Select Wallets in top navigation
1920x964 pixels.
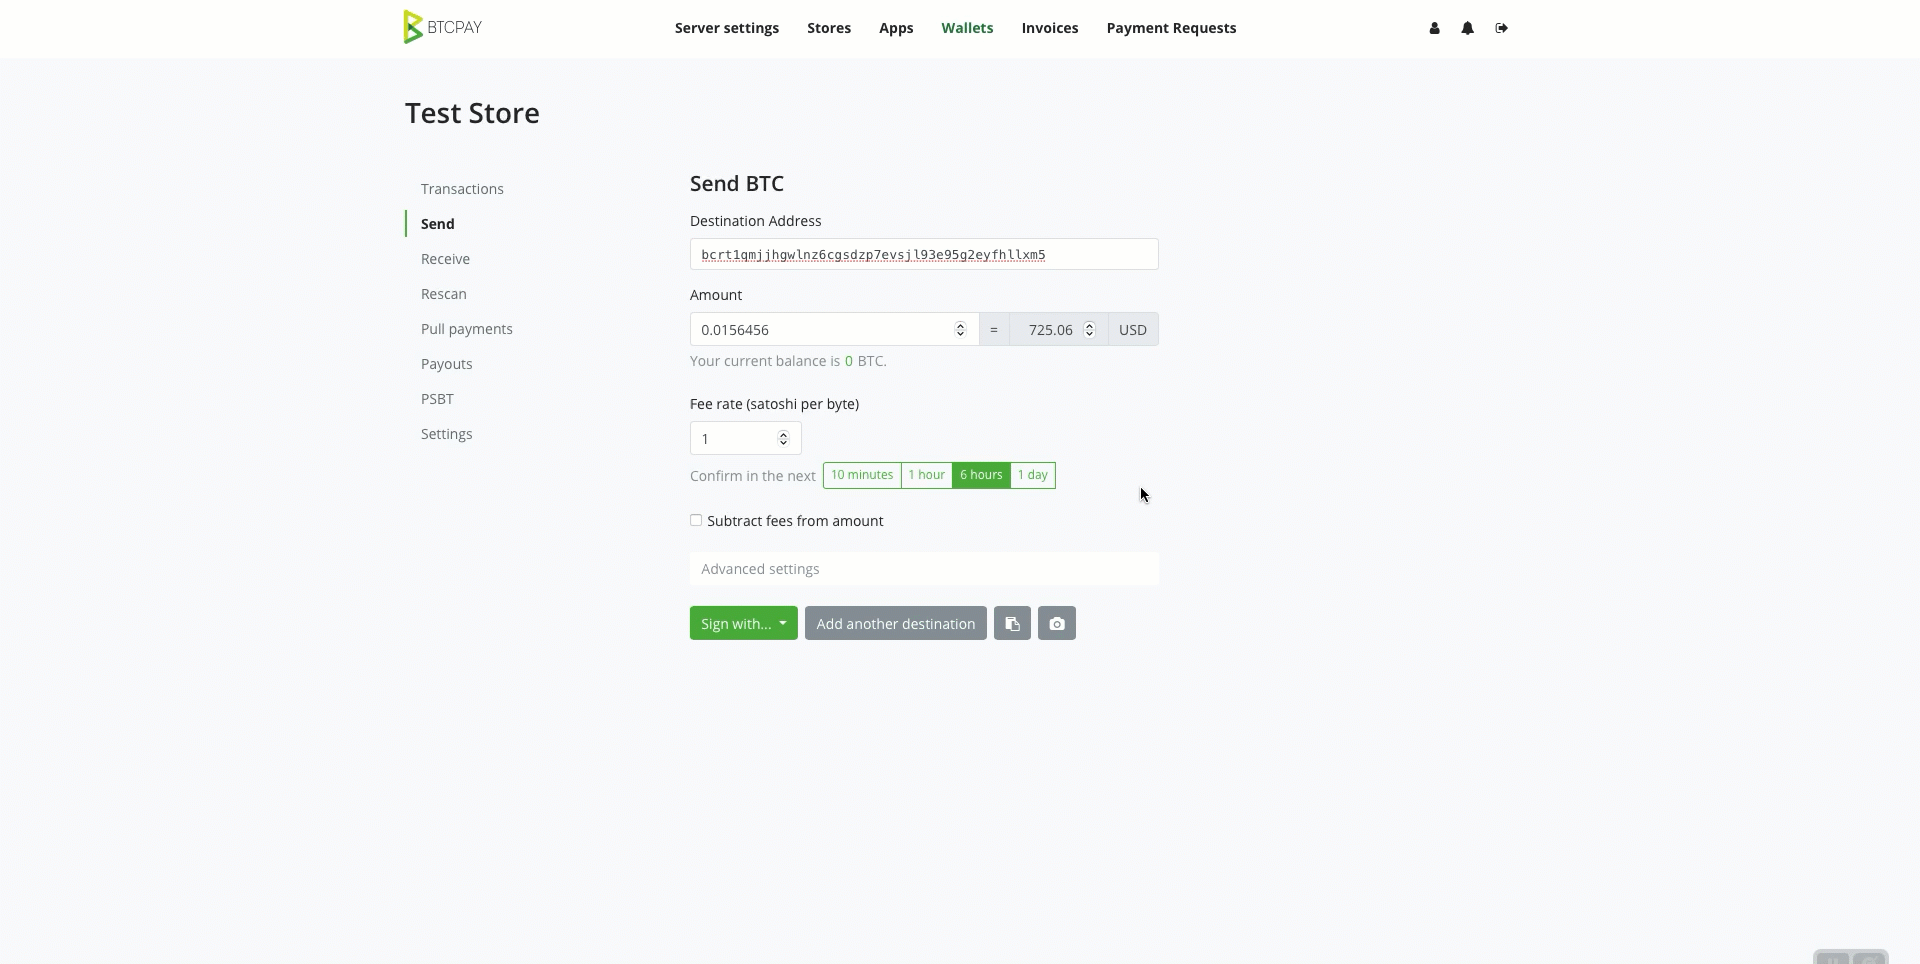coord(967,28)
